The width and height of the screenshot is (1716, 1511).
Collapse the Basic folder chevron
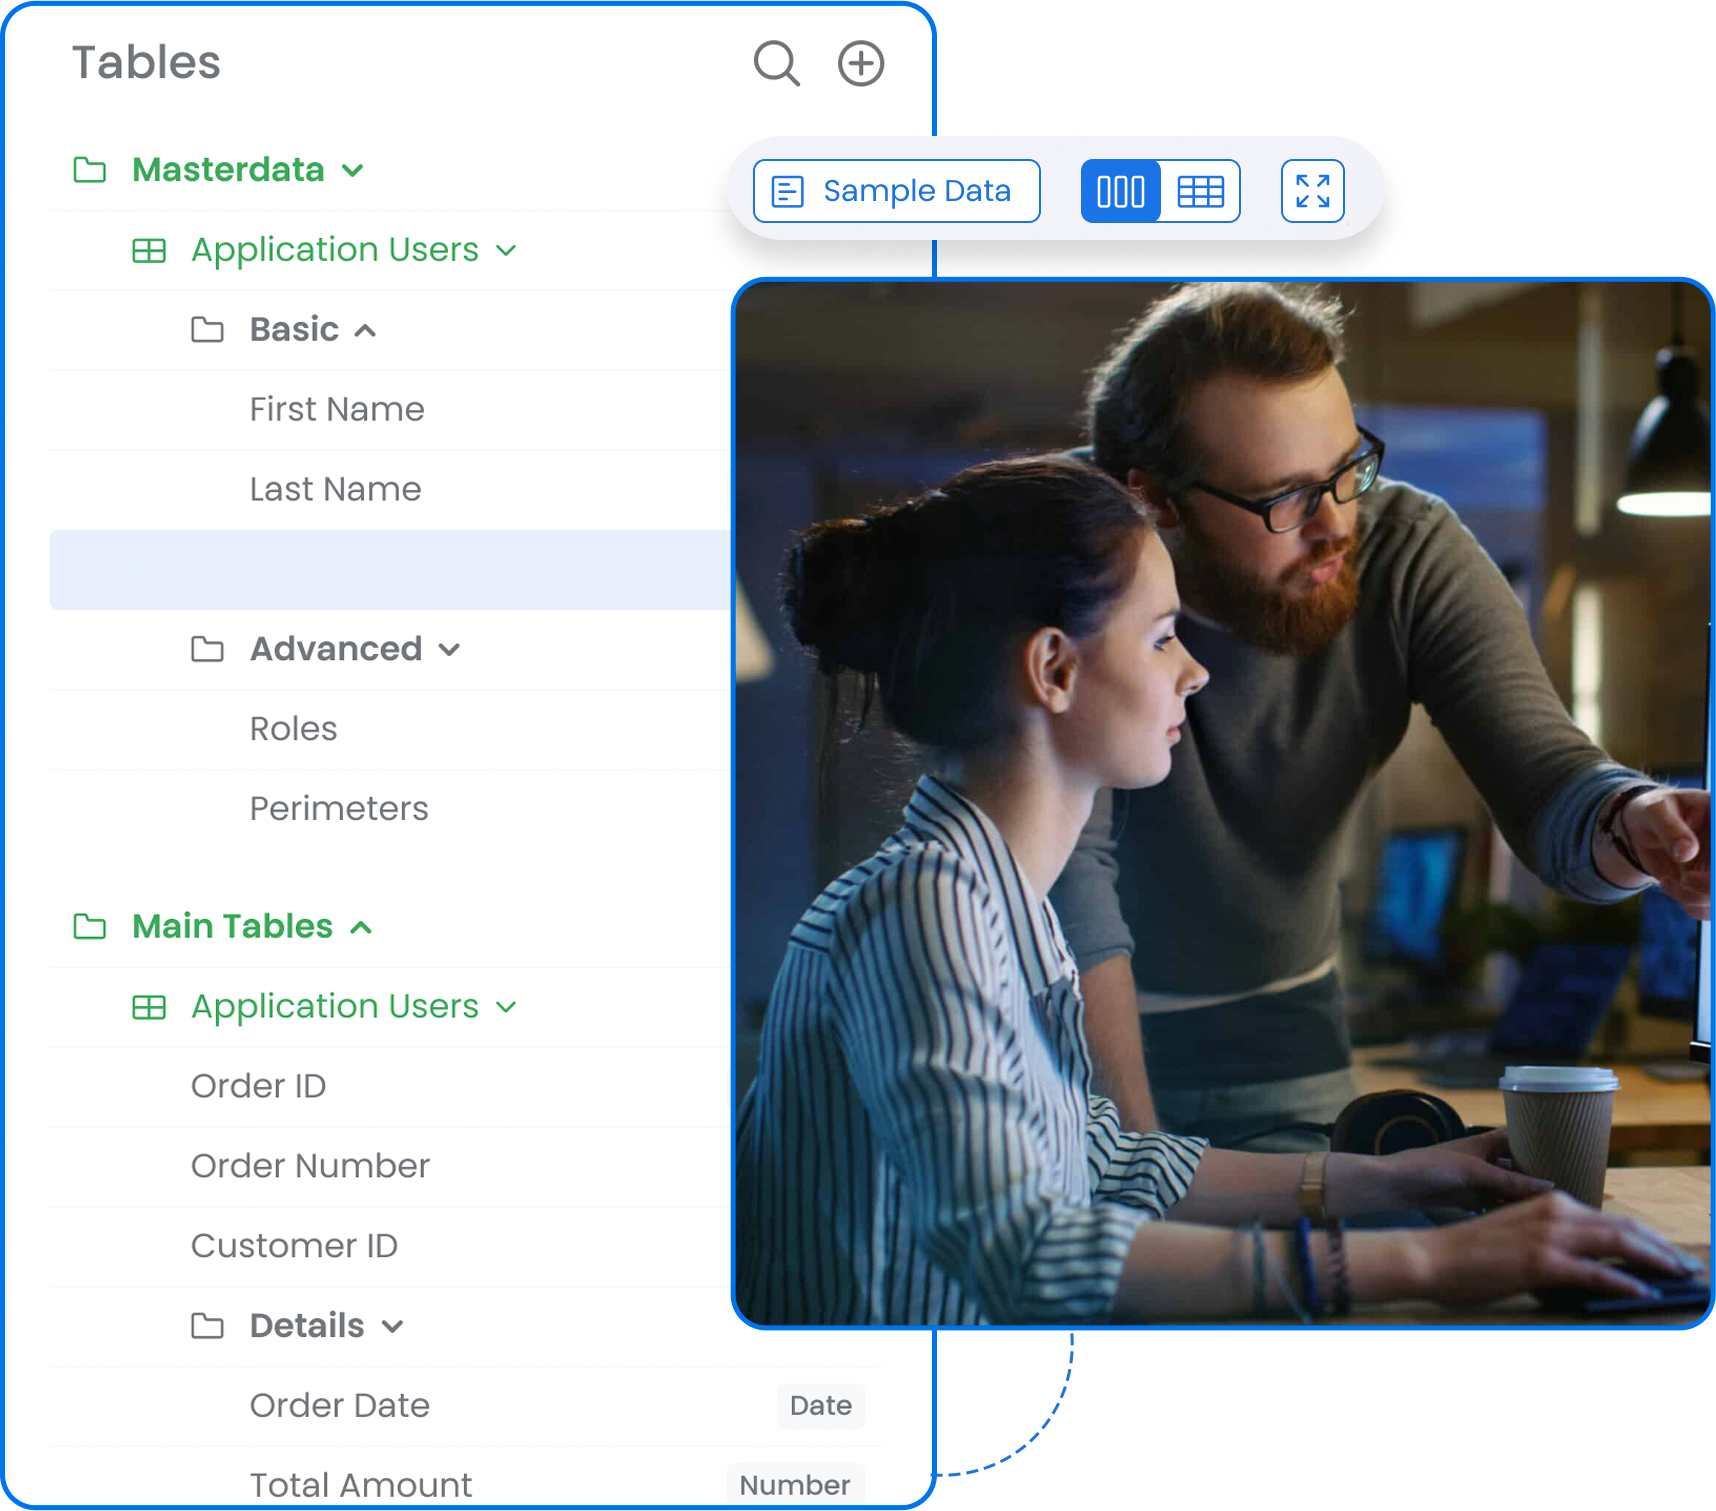coord(365,330)
